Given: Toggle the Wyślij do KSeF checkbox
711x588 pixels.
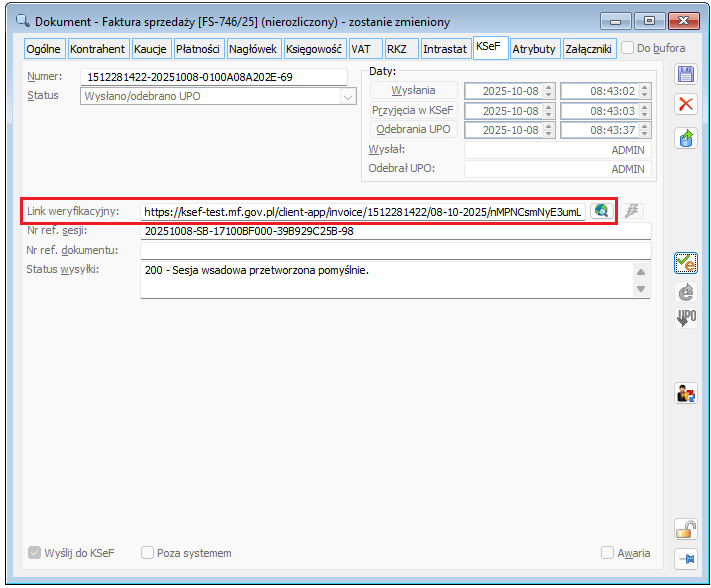Looking at the screenshot, I should pos(34,553).
